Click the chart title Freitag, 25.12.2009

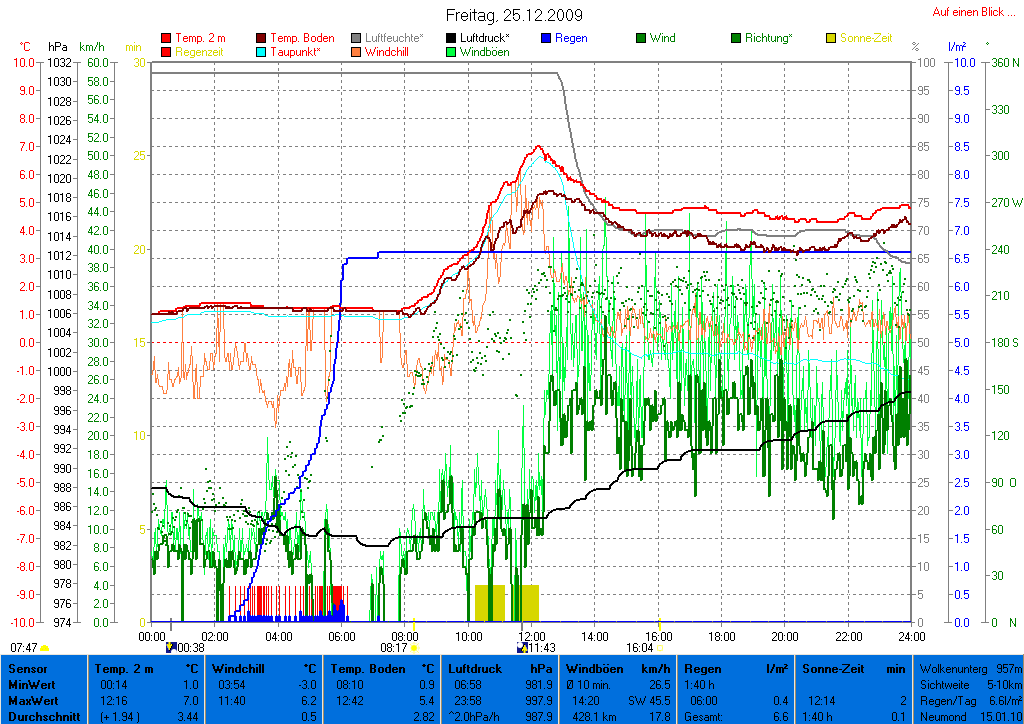point(513,16)
